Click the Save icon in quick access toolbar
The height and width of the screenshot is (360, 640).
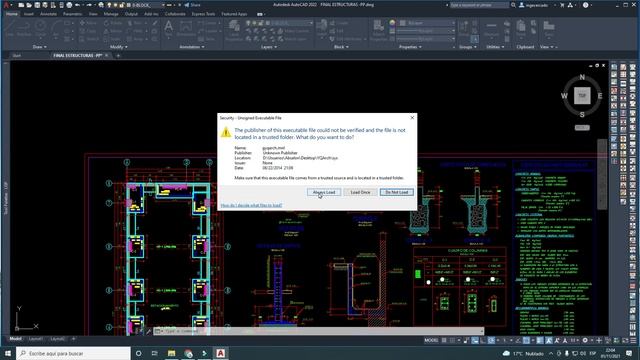click(x=37, y=5)
